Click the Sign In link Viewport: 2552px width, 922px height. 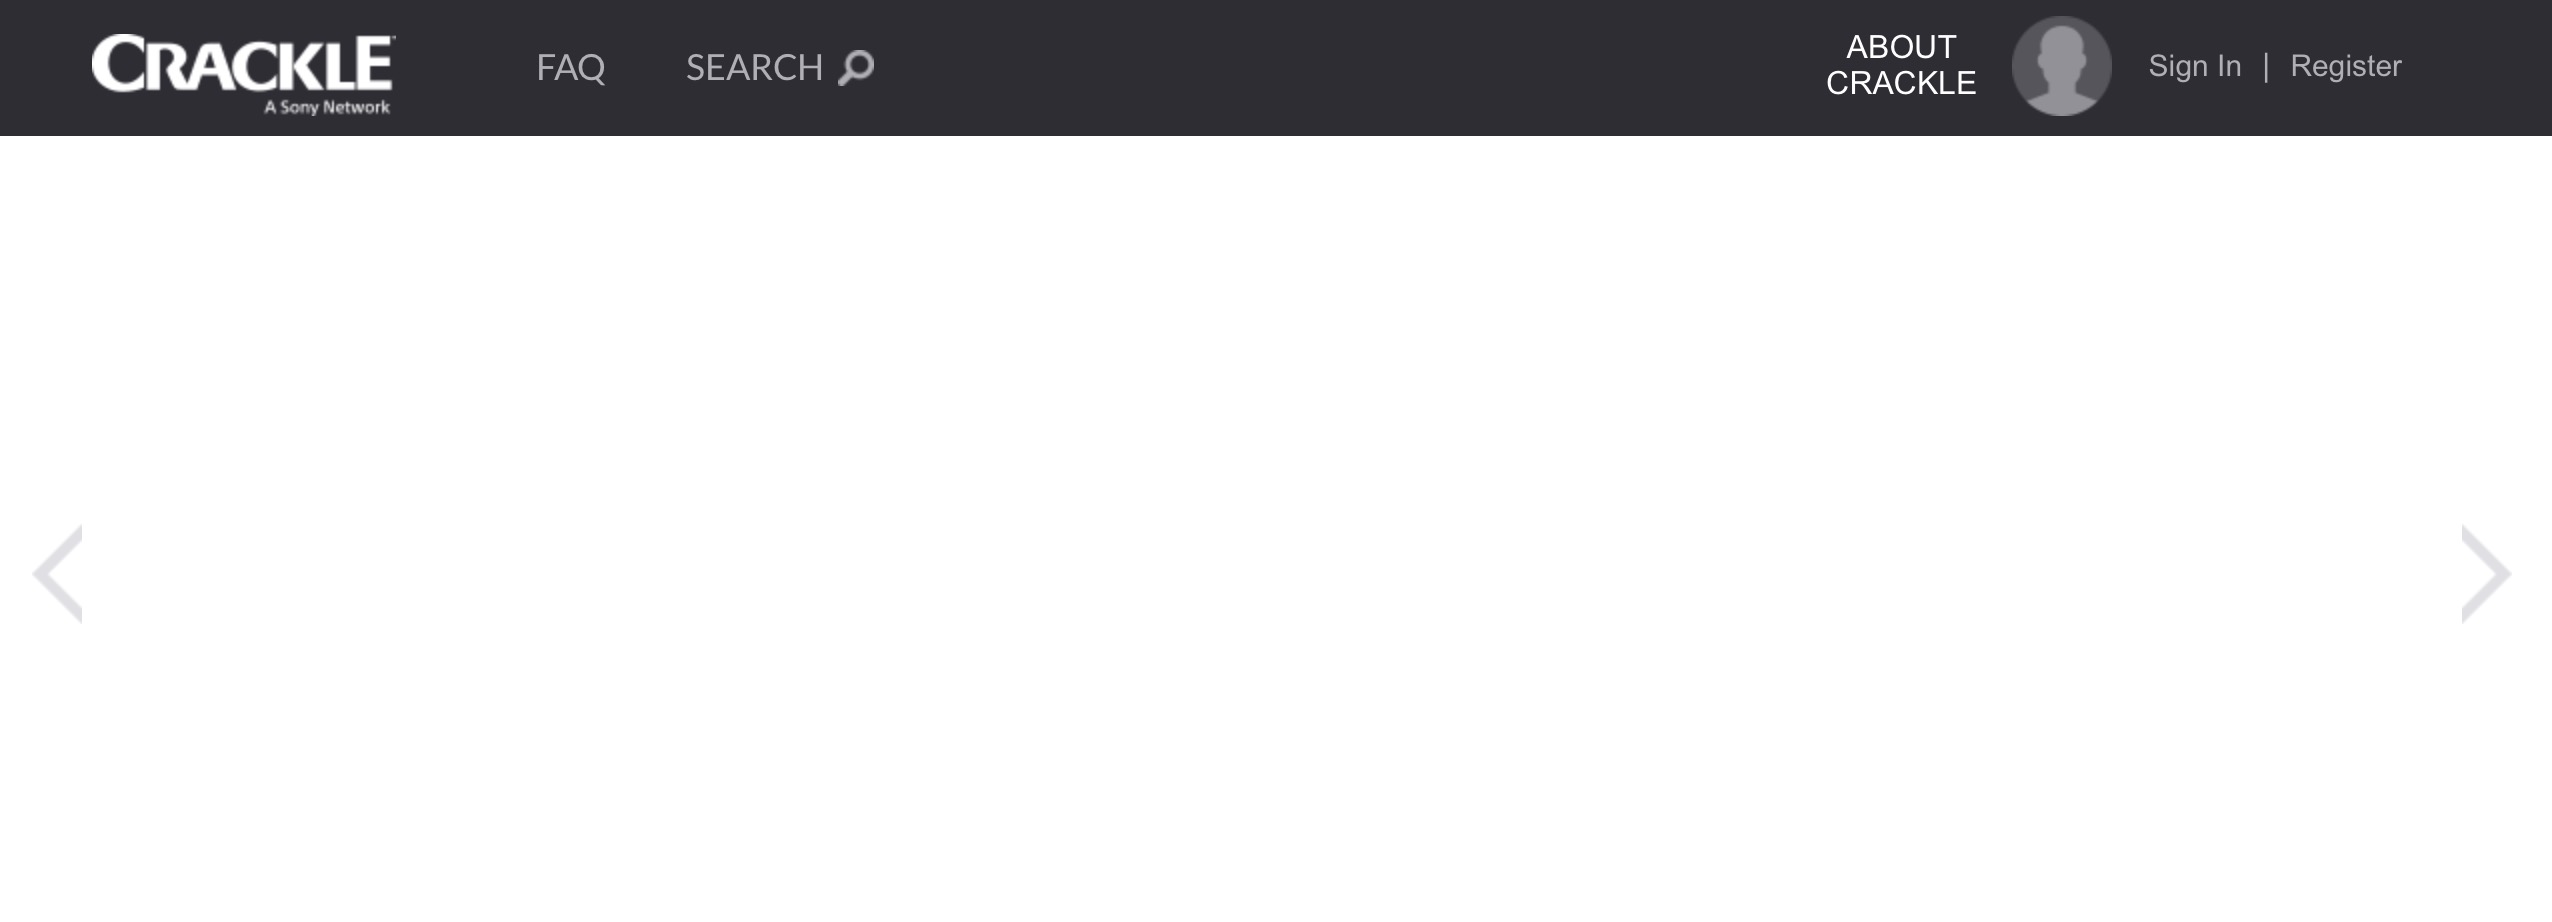coord(2195,66)
